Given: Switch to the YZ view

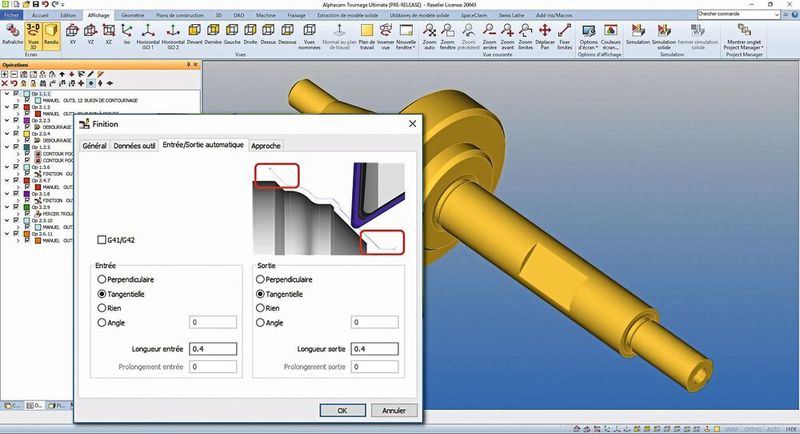Looking at the screenshot, I should pos(91,34).
